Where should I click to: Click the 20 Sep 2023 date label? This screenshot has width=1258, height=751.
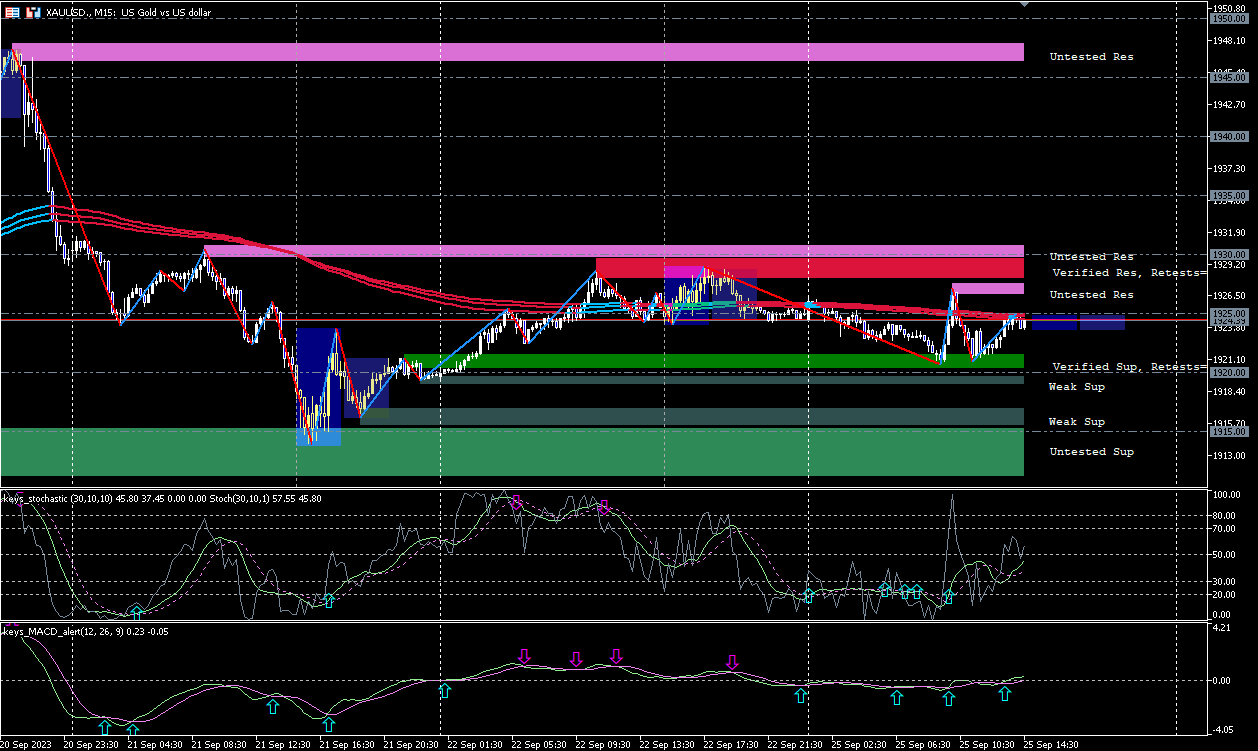pos(26,744)
